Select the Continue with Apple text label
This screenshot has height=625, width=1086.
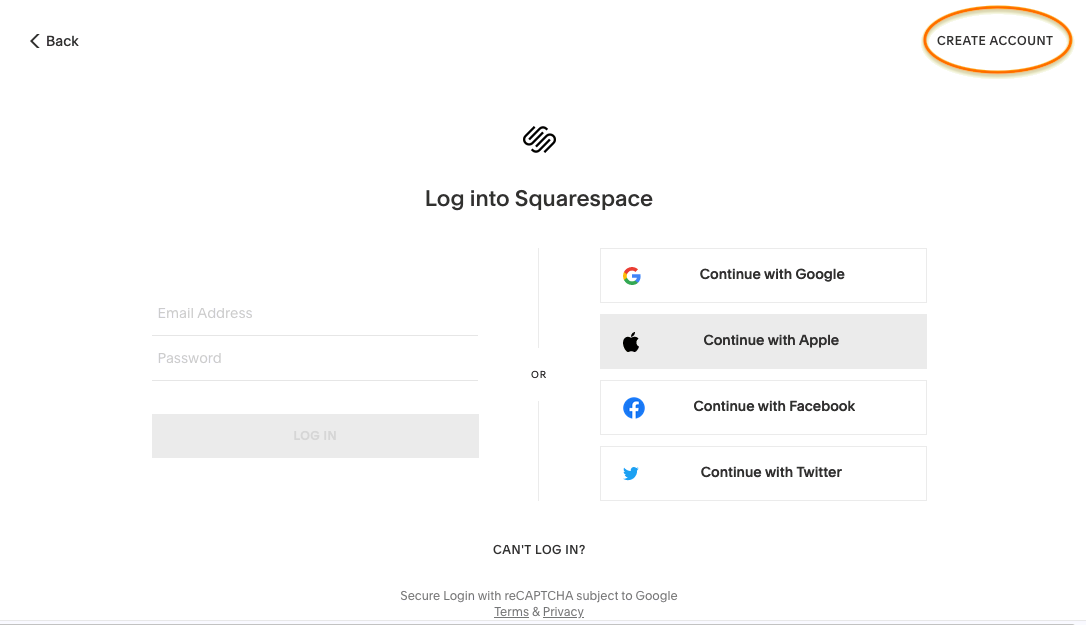point(771,341)
